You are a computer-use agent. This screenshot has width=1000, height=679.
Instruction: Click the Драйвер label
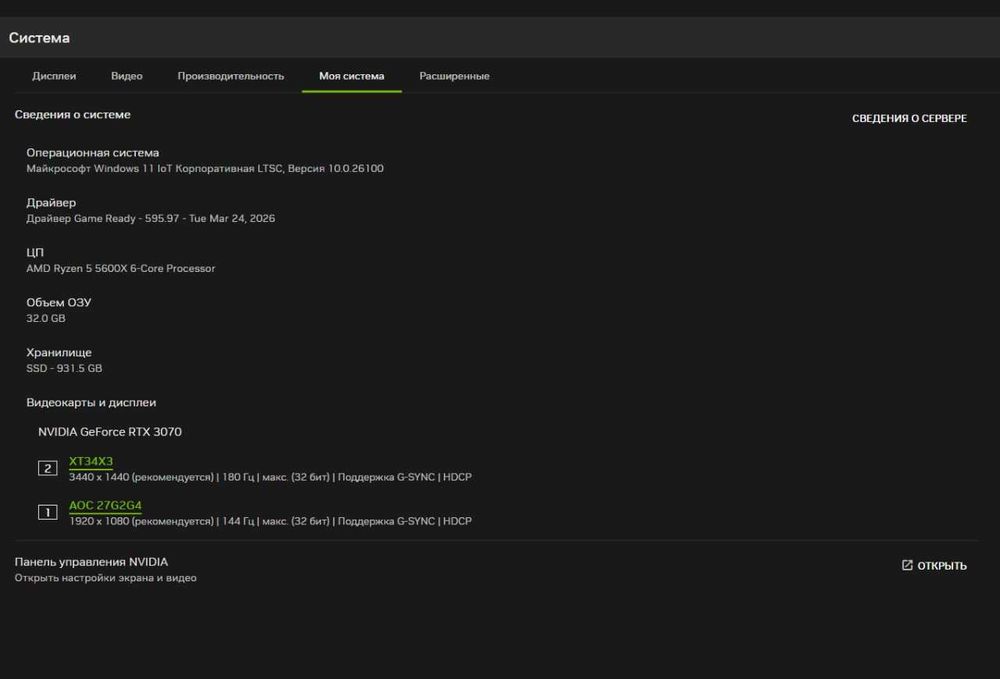point(51,202)
